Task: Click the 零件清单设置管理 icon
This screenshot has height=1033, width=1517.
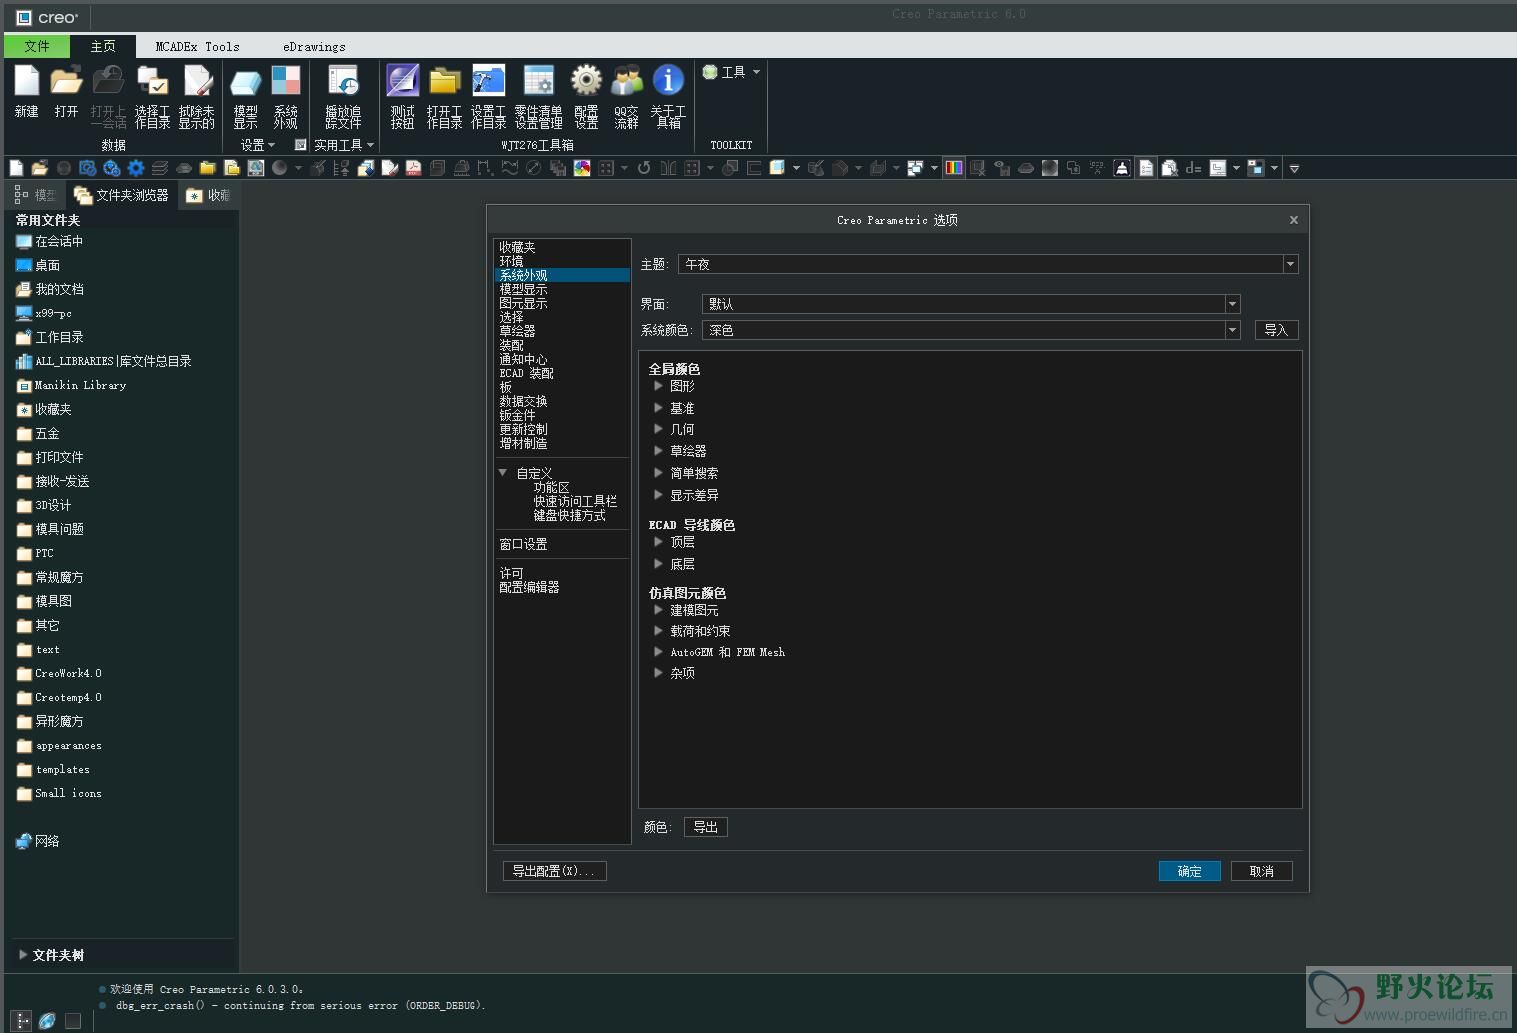Action: pos(538,81)
